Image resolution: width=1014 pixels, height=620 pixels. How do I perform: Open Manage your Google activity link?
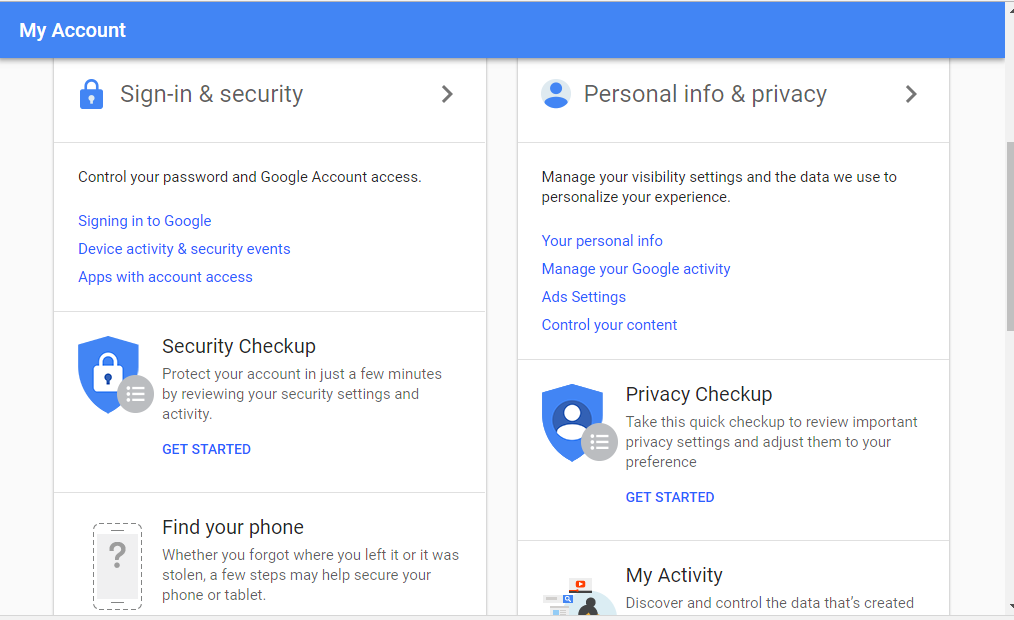[x=636, y=269]
